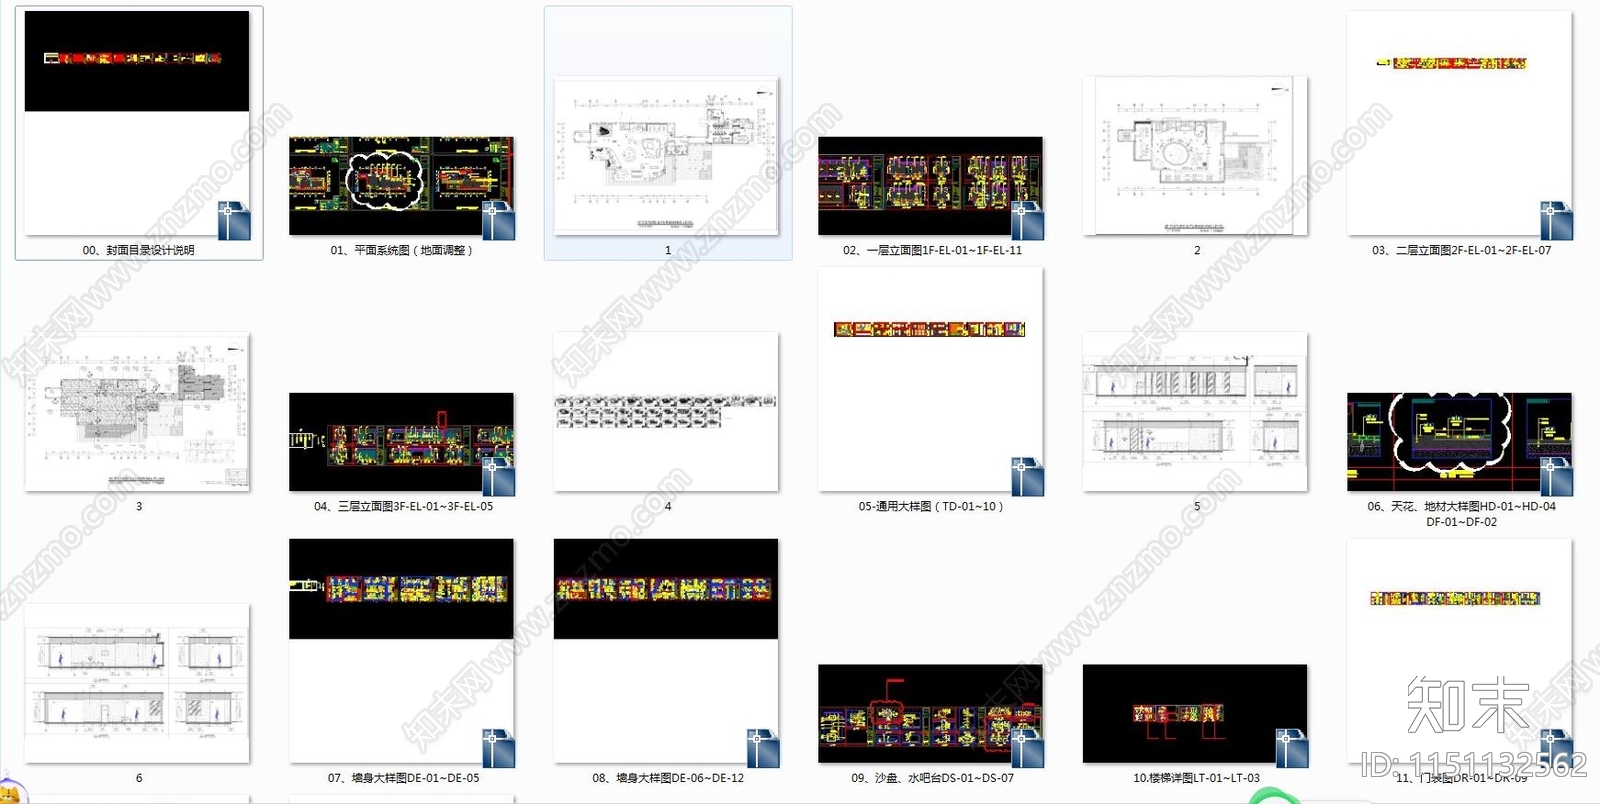
Task: Click the file name '01、平面系统图（地面调整）'
Action: [401, 250]
